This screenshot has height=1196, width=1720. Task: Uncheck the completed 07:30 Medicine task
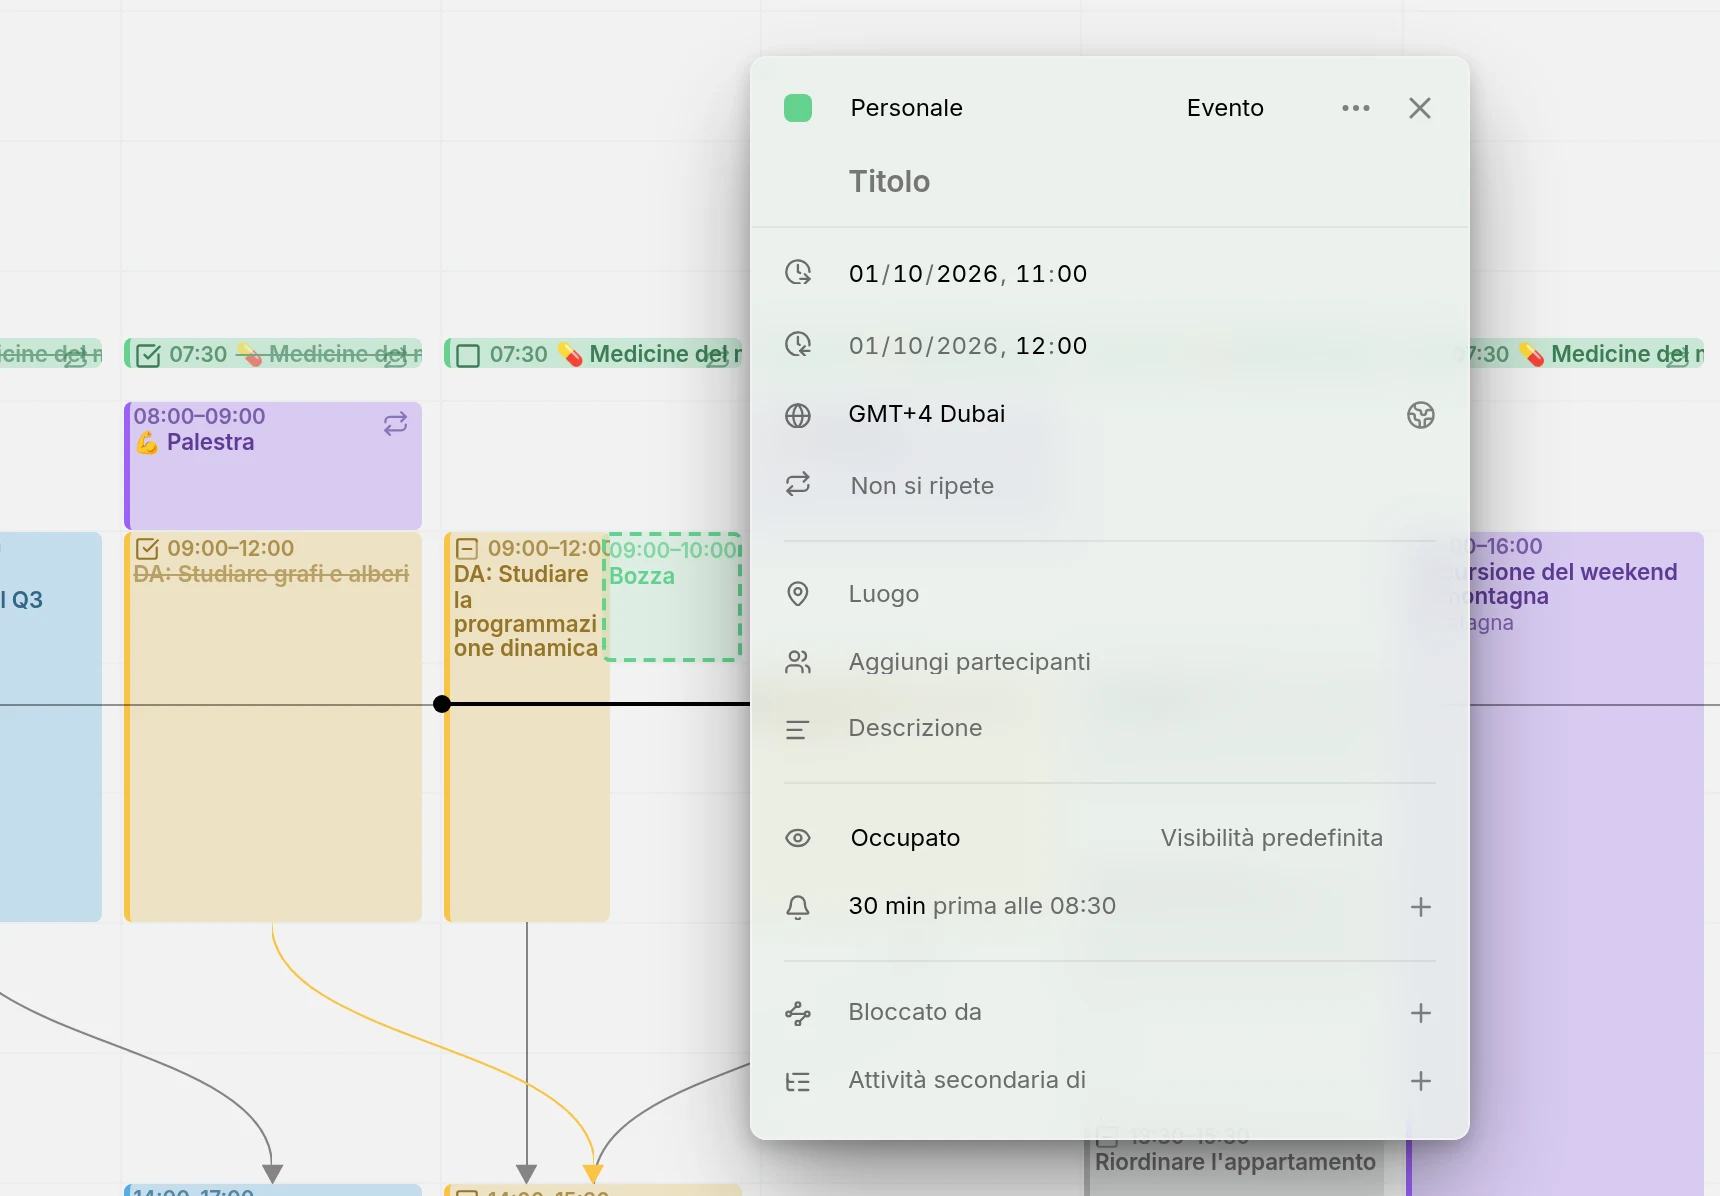[x=148, y=355]
